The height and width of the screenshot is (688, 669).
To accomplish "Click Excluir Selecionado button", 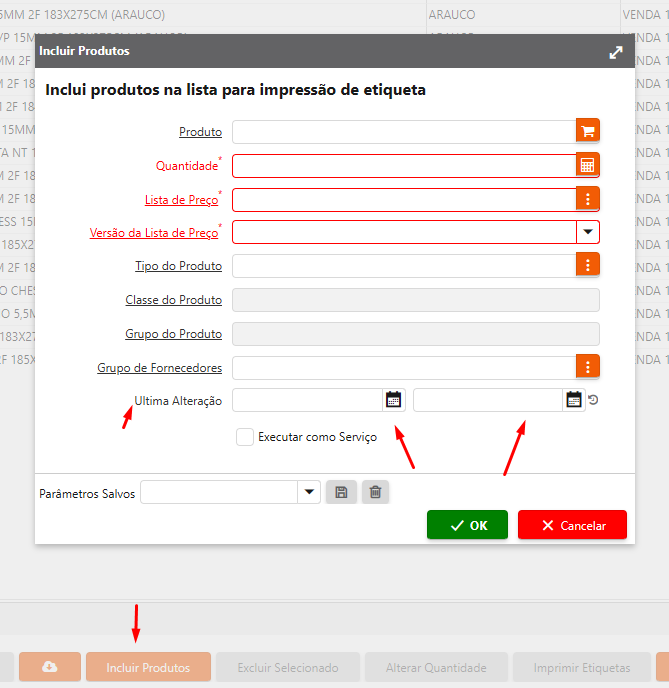I will pos(288,667).
